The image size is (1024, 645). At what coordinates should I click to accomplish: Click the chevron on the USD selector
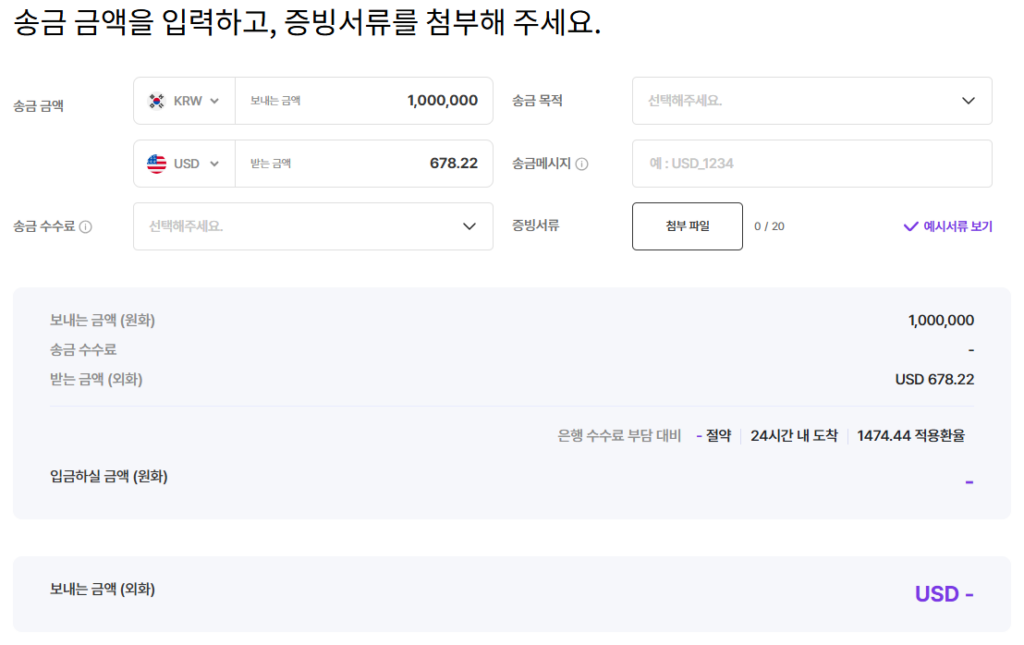click(x=214, y=163)
